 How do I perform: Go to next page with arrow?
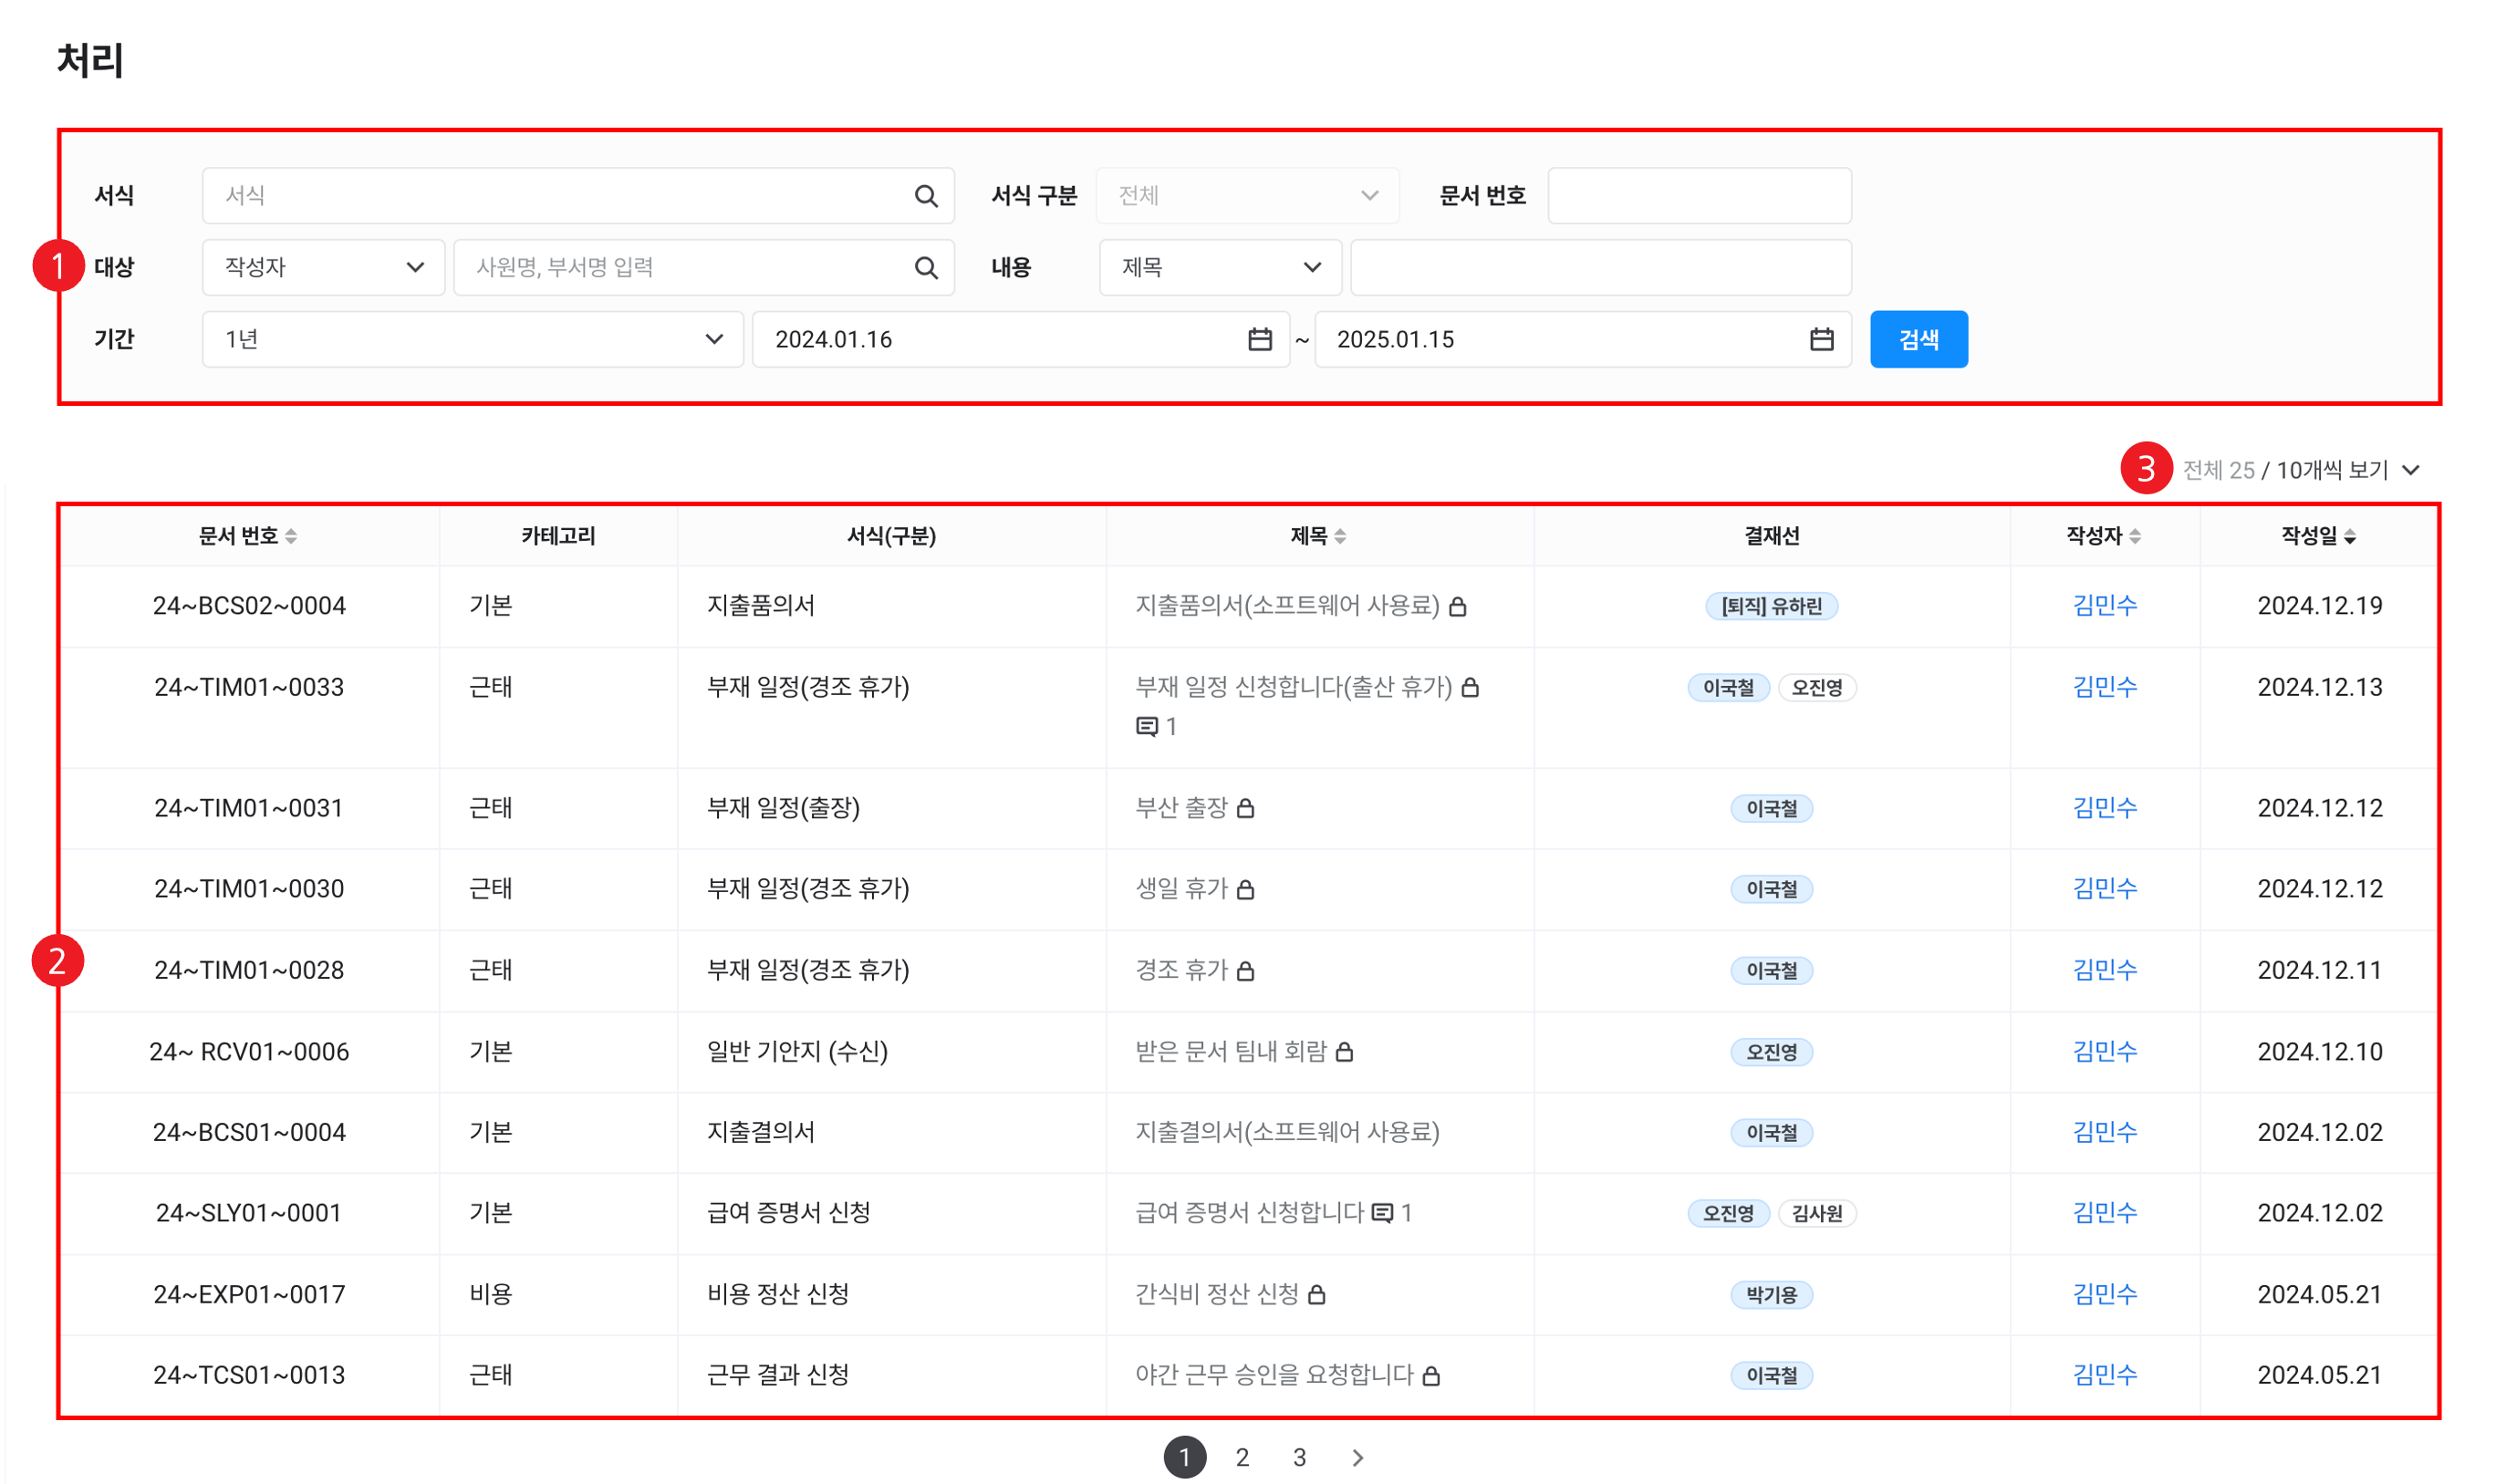[1357, 1458]
